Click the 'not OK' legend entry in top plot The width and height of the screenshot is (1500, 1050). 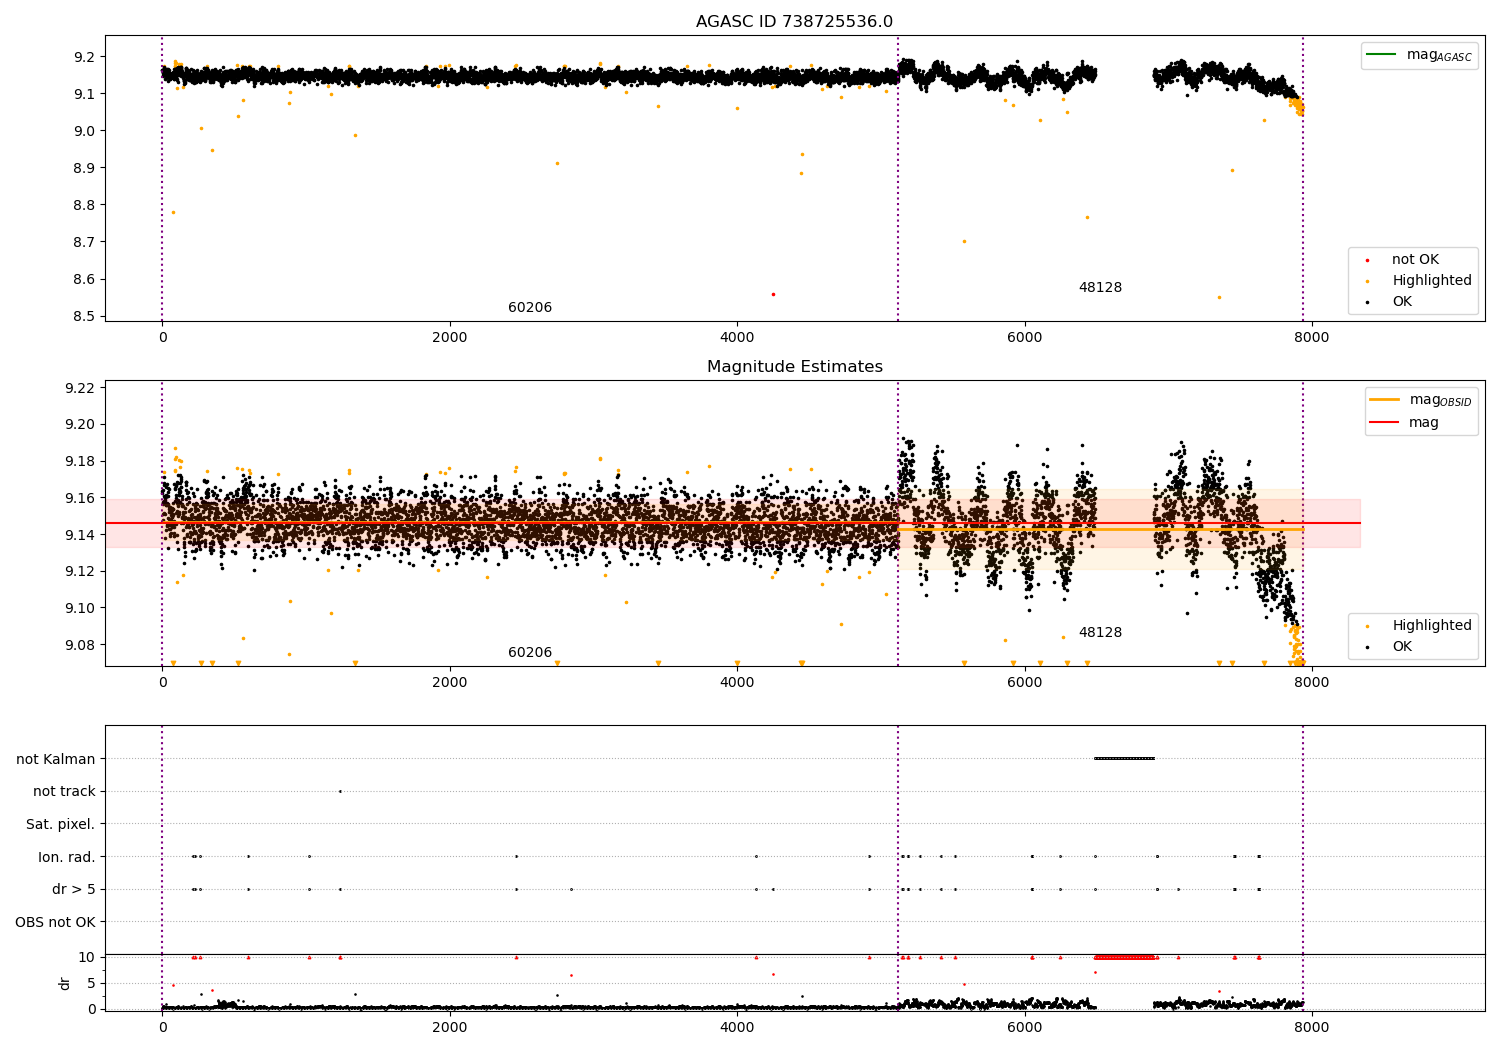[x=1415, y=260]
